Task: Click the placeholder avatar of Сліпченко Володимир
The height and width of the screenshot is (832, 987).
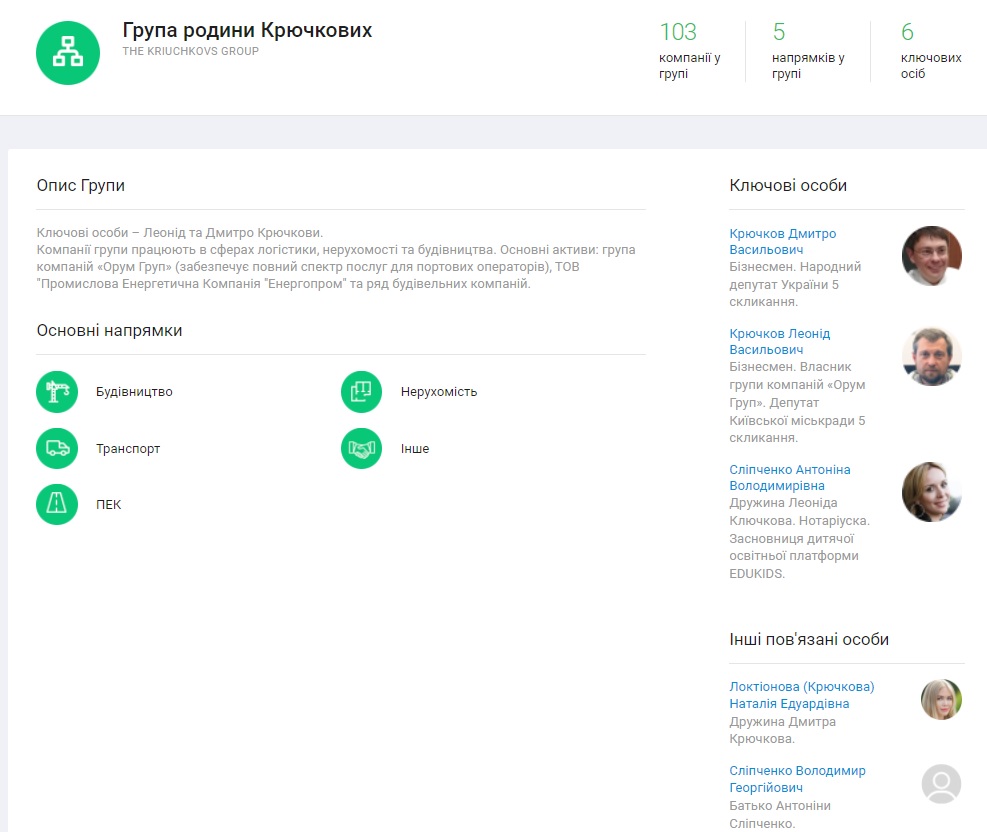Action: click(941, 785)
